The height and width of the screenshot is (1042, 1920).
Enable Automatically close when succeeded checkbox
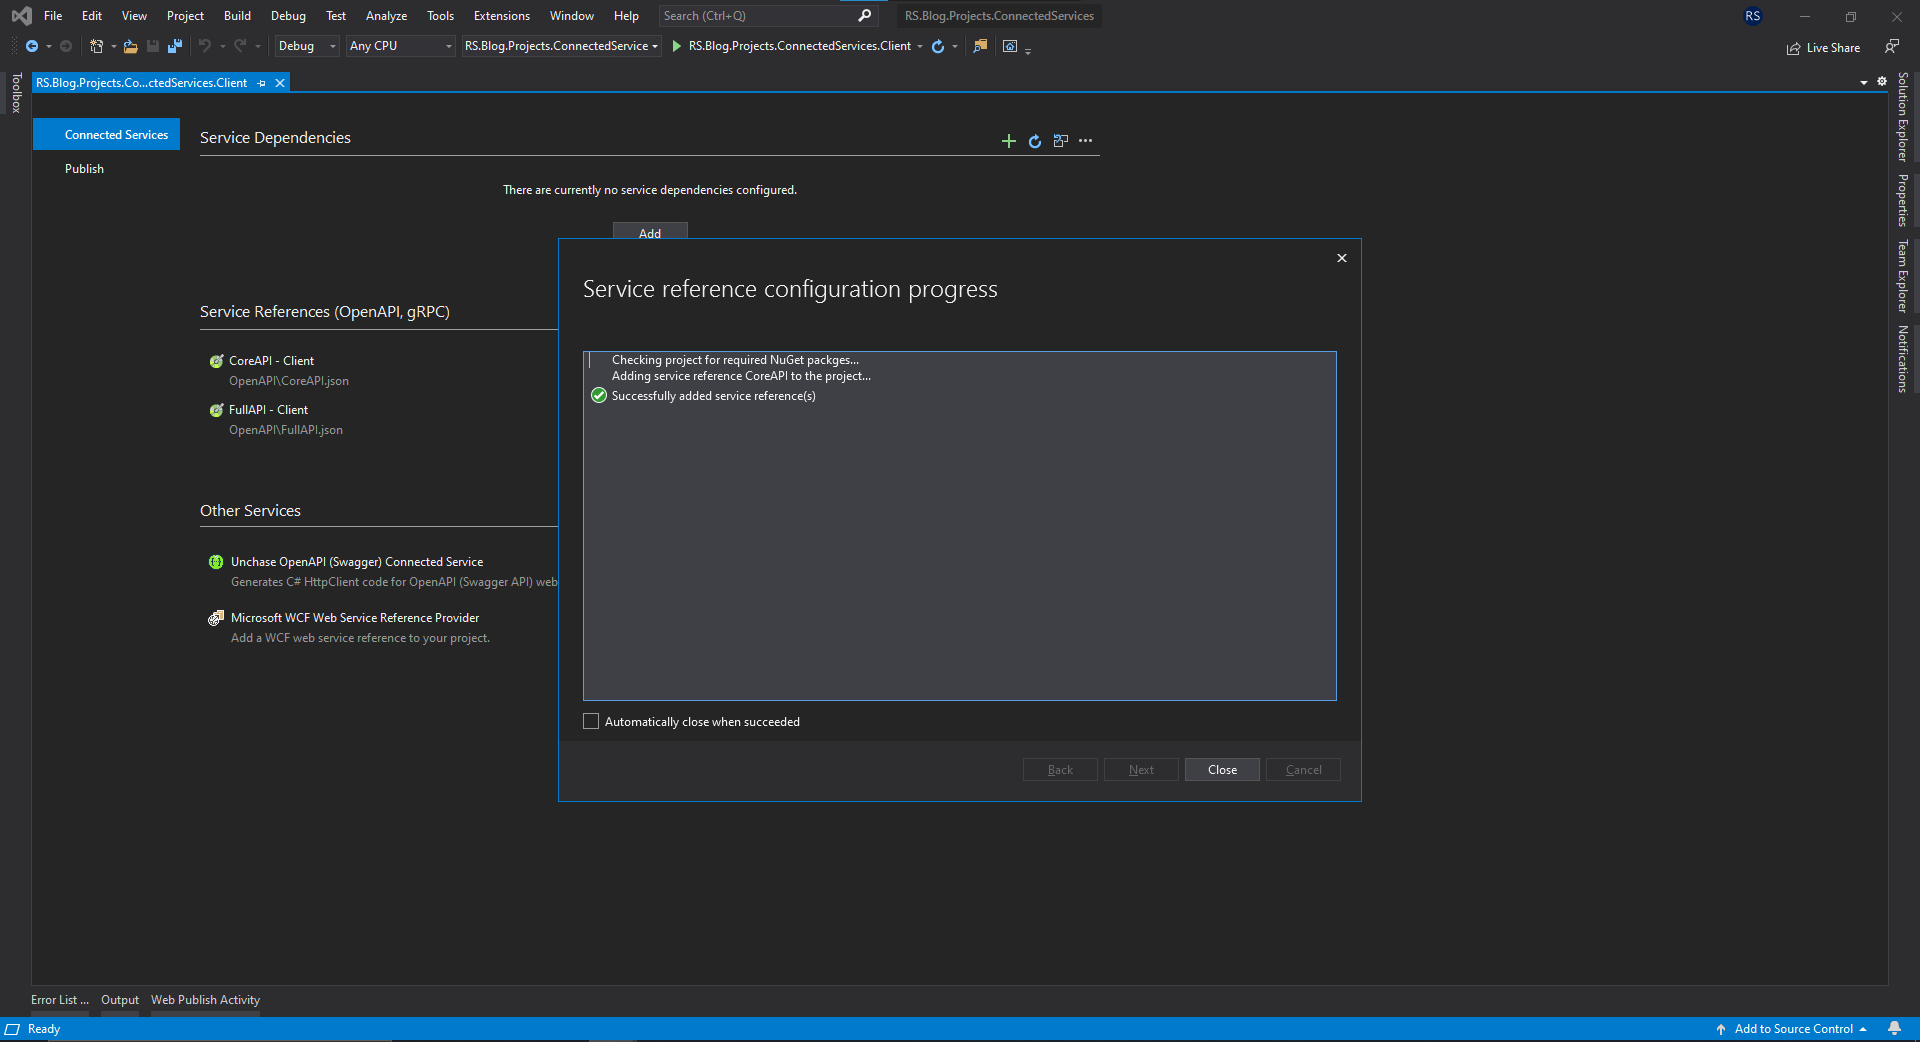click(591, 722)
